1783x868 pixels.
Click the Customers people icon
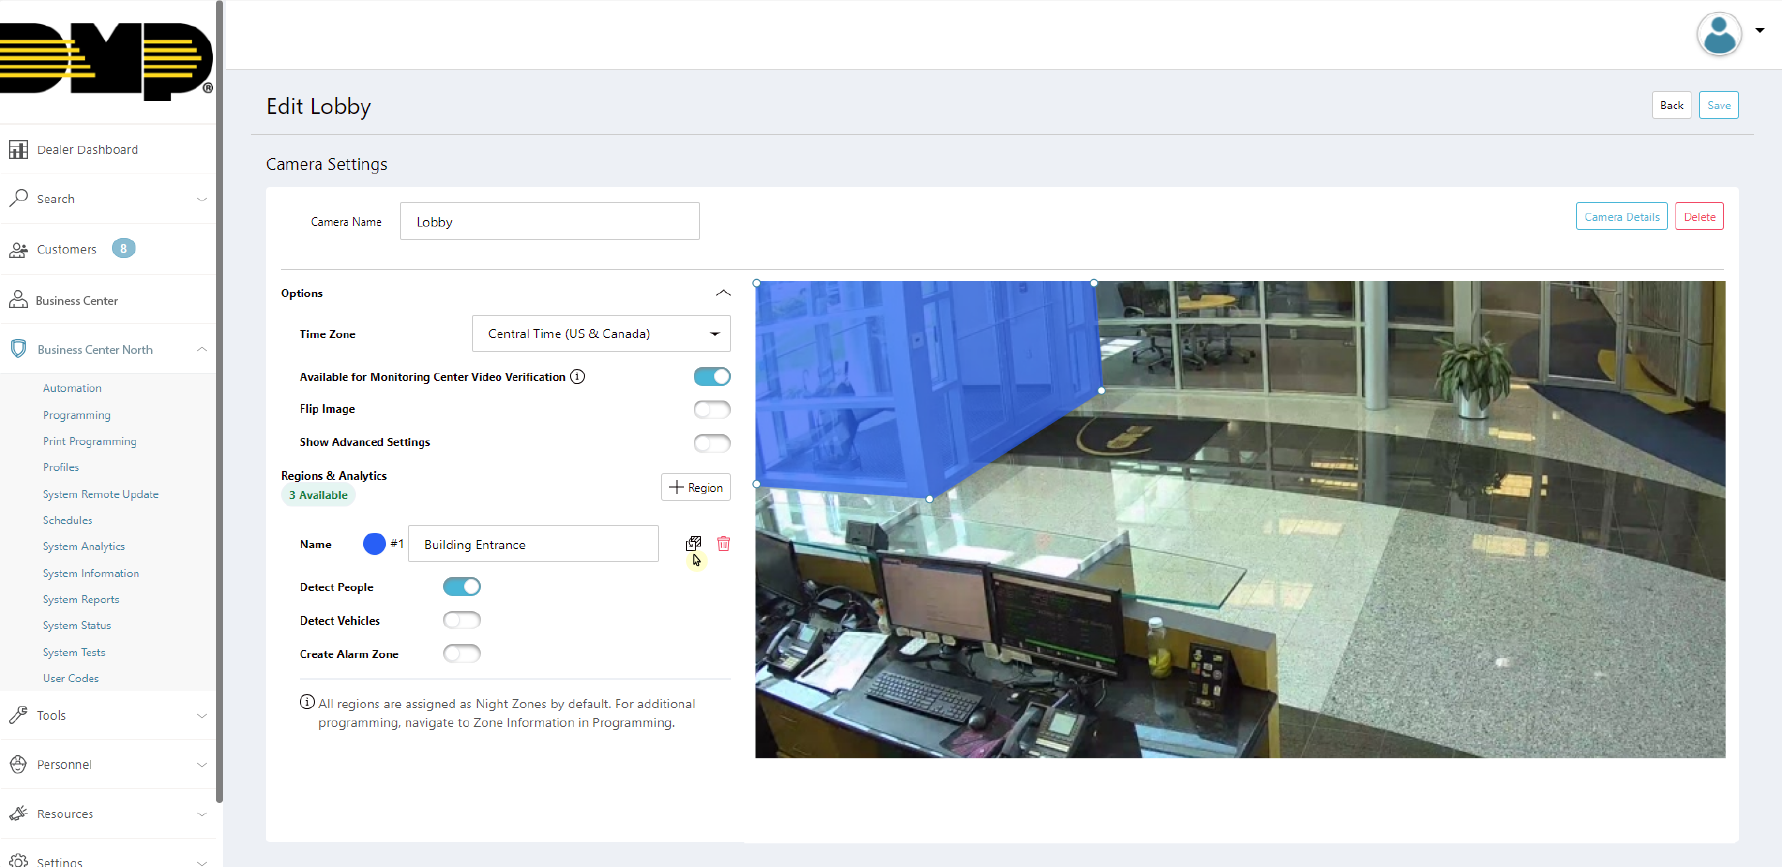click(18, 250)
